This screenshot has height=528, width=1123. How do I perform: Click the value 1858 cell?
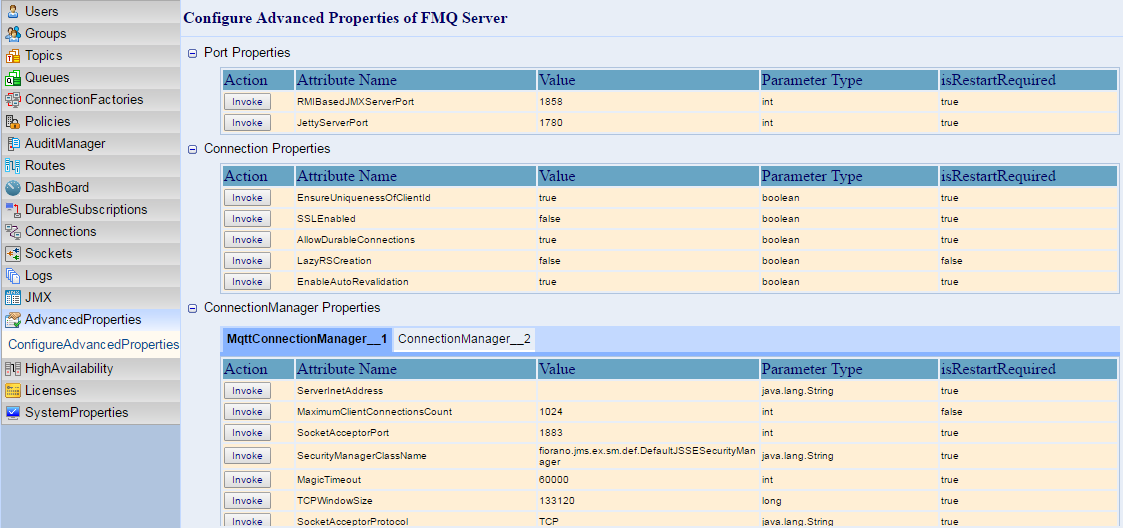(648, 102)
